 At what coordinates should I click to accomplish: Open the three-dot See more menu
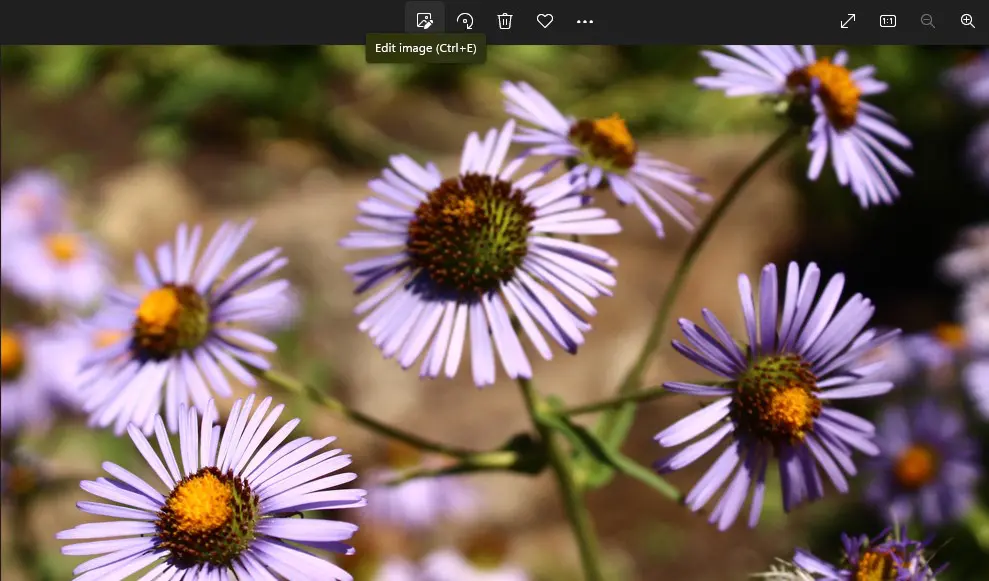coord(585,21)
